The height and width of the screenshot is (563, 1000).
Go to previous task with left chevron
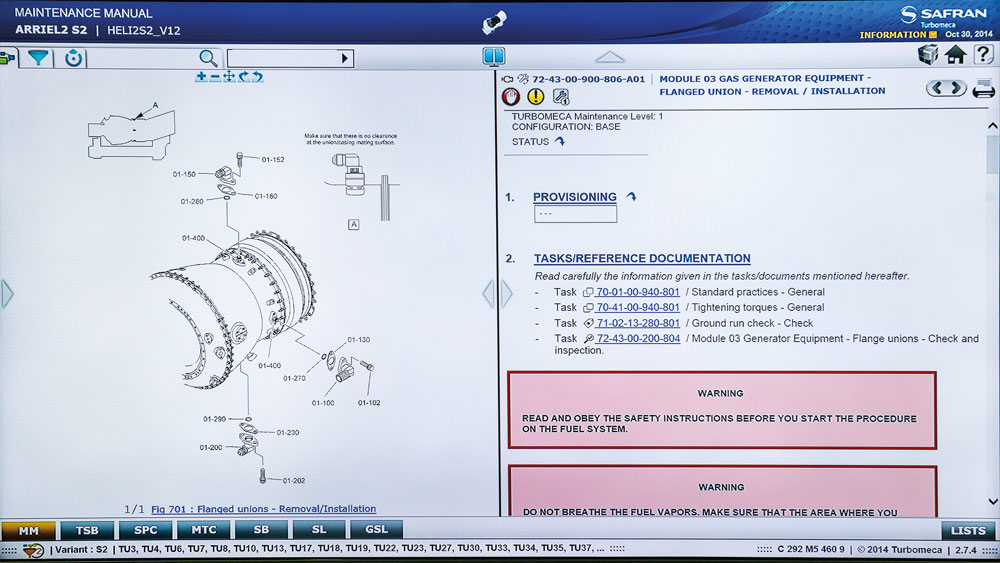[937, 88]
